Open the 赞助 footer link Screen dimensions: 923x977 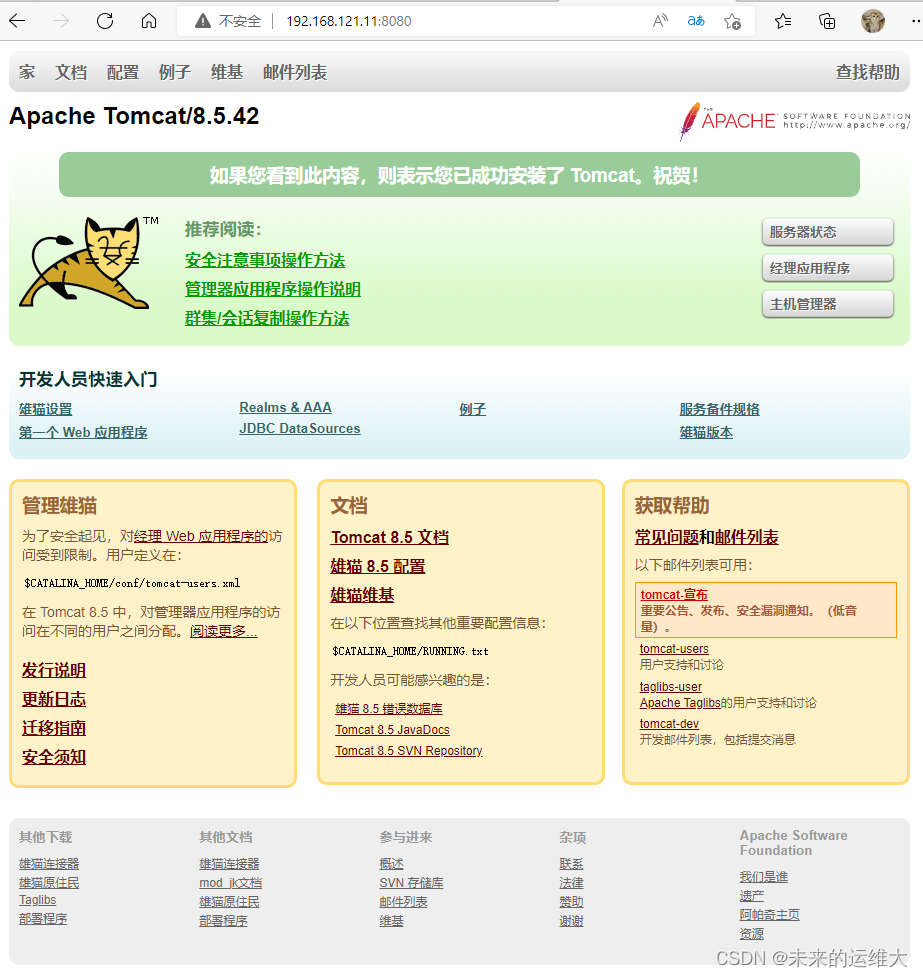tap(571, 902)
